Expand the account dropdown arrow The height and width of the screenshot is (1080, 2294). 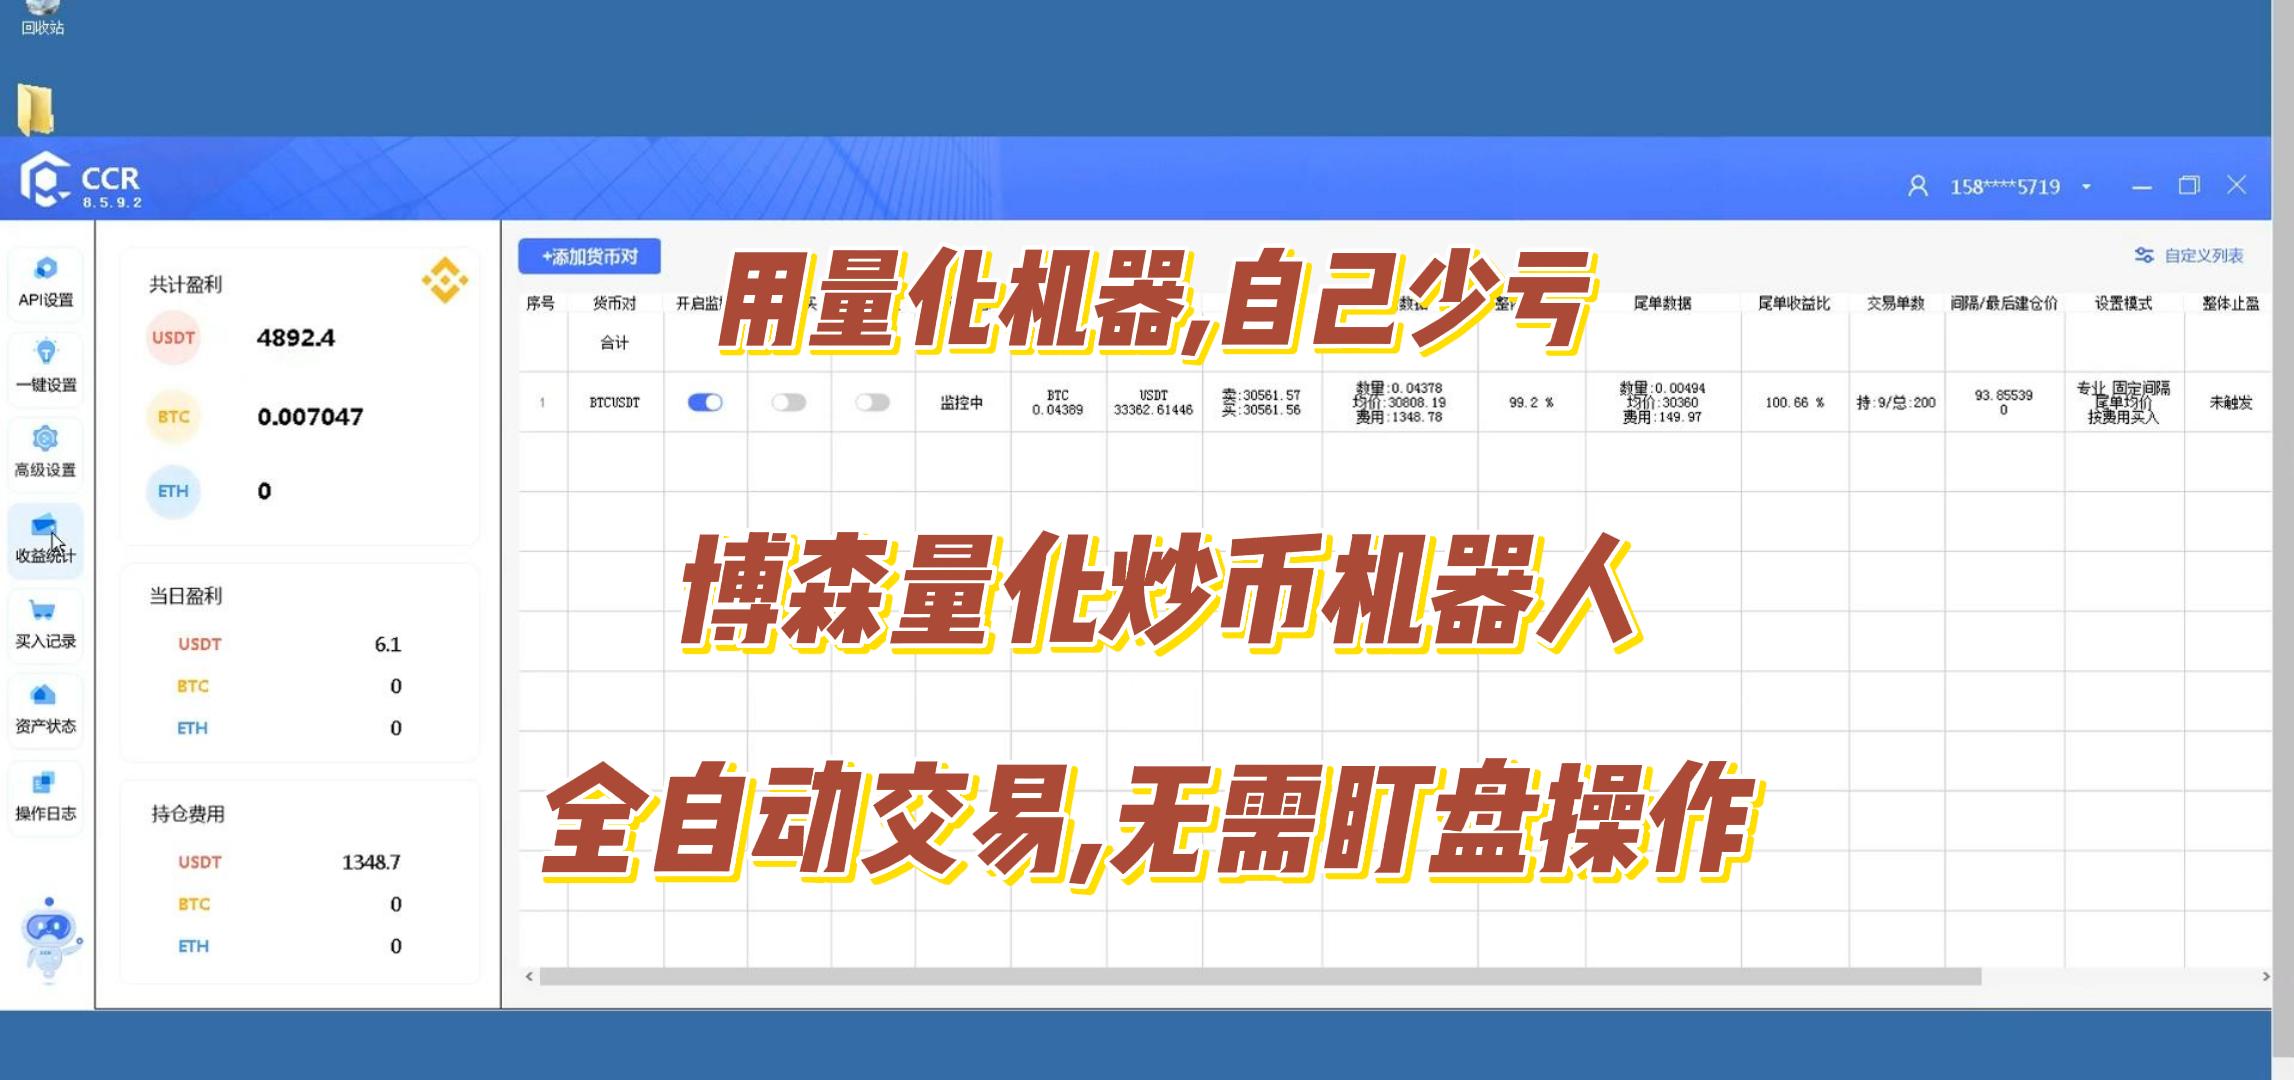coord(2086,187)
